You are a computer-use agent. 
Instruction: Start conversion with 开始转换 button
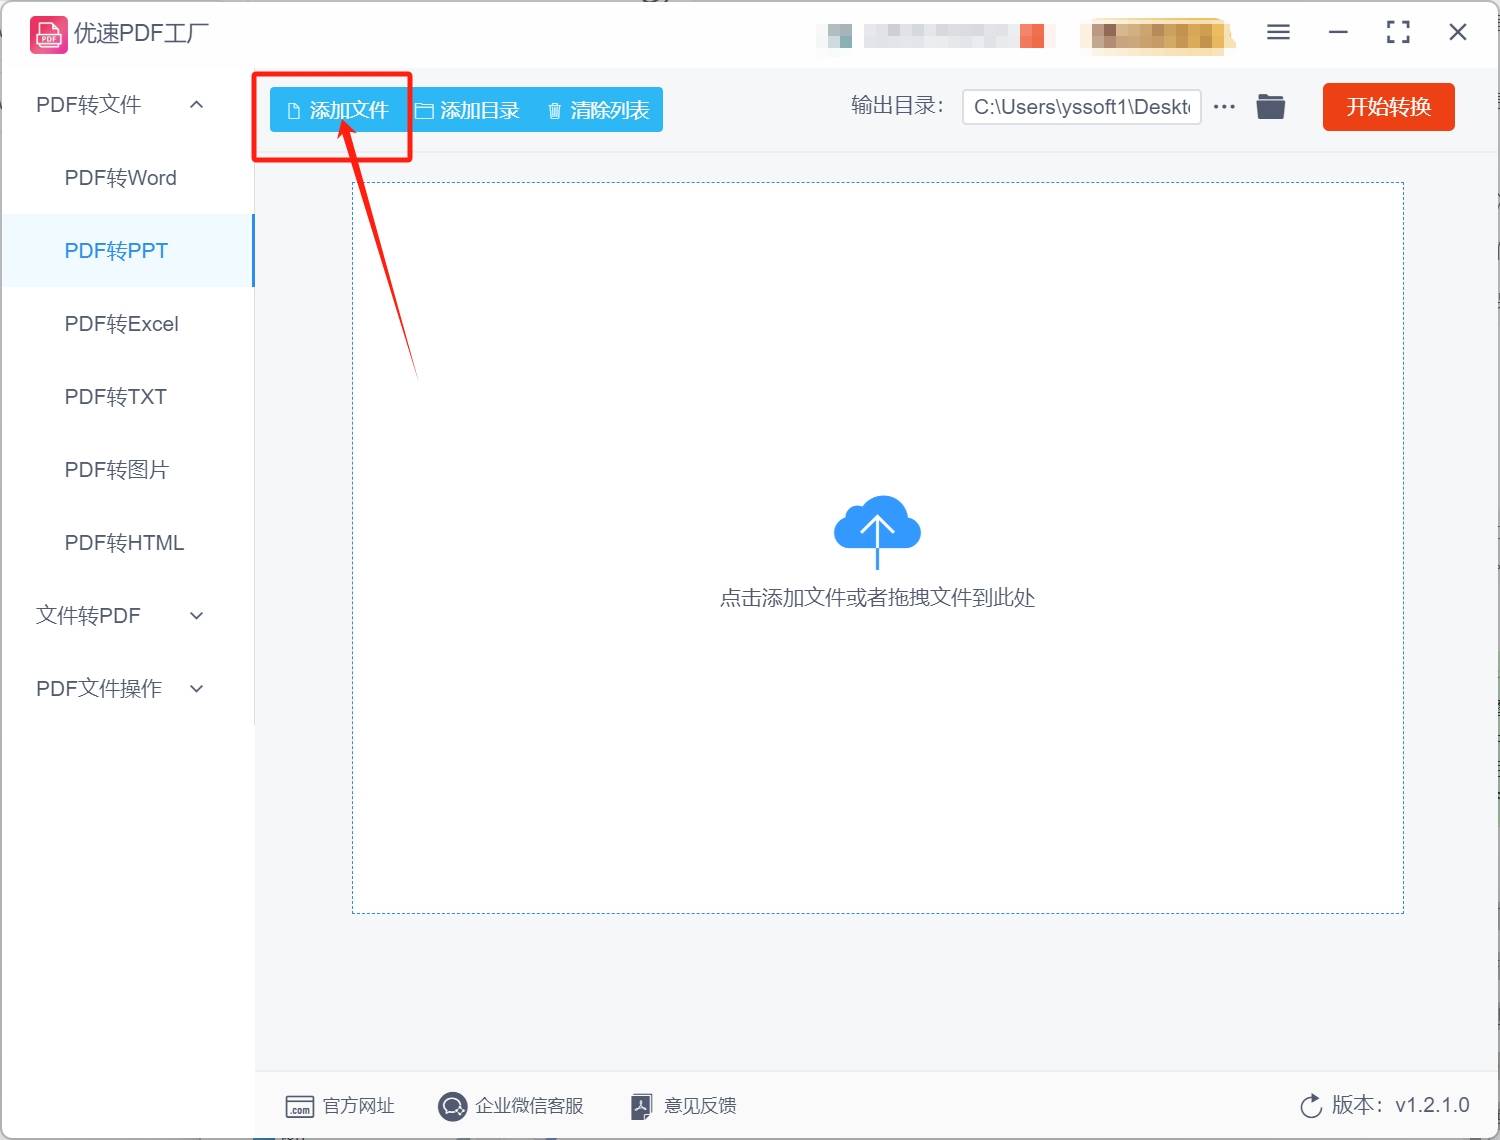[1388, 107]
